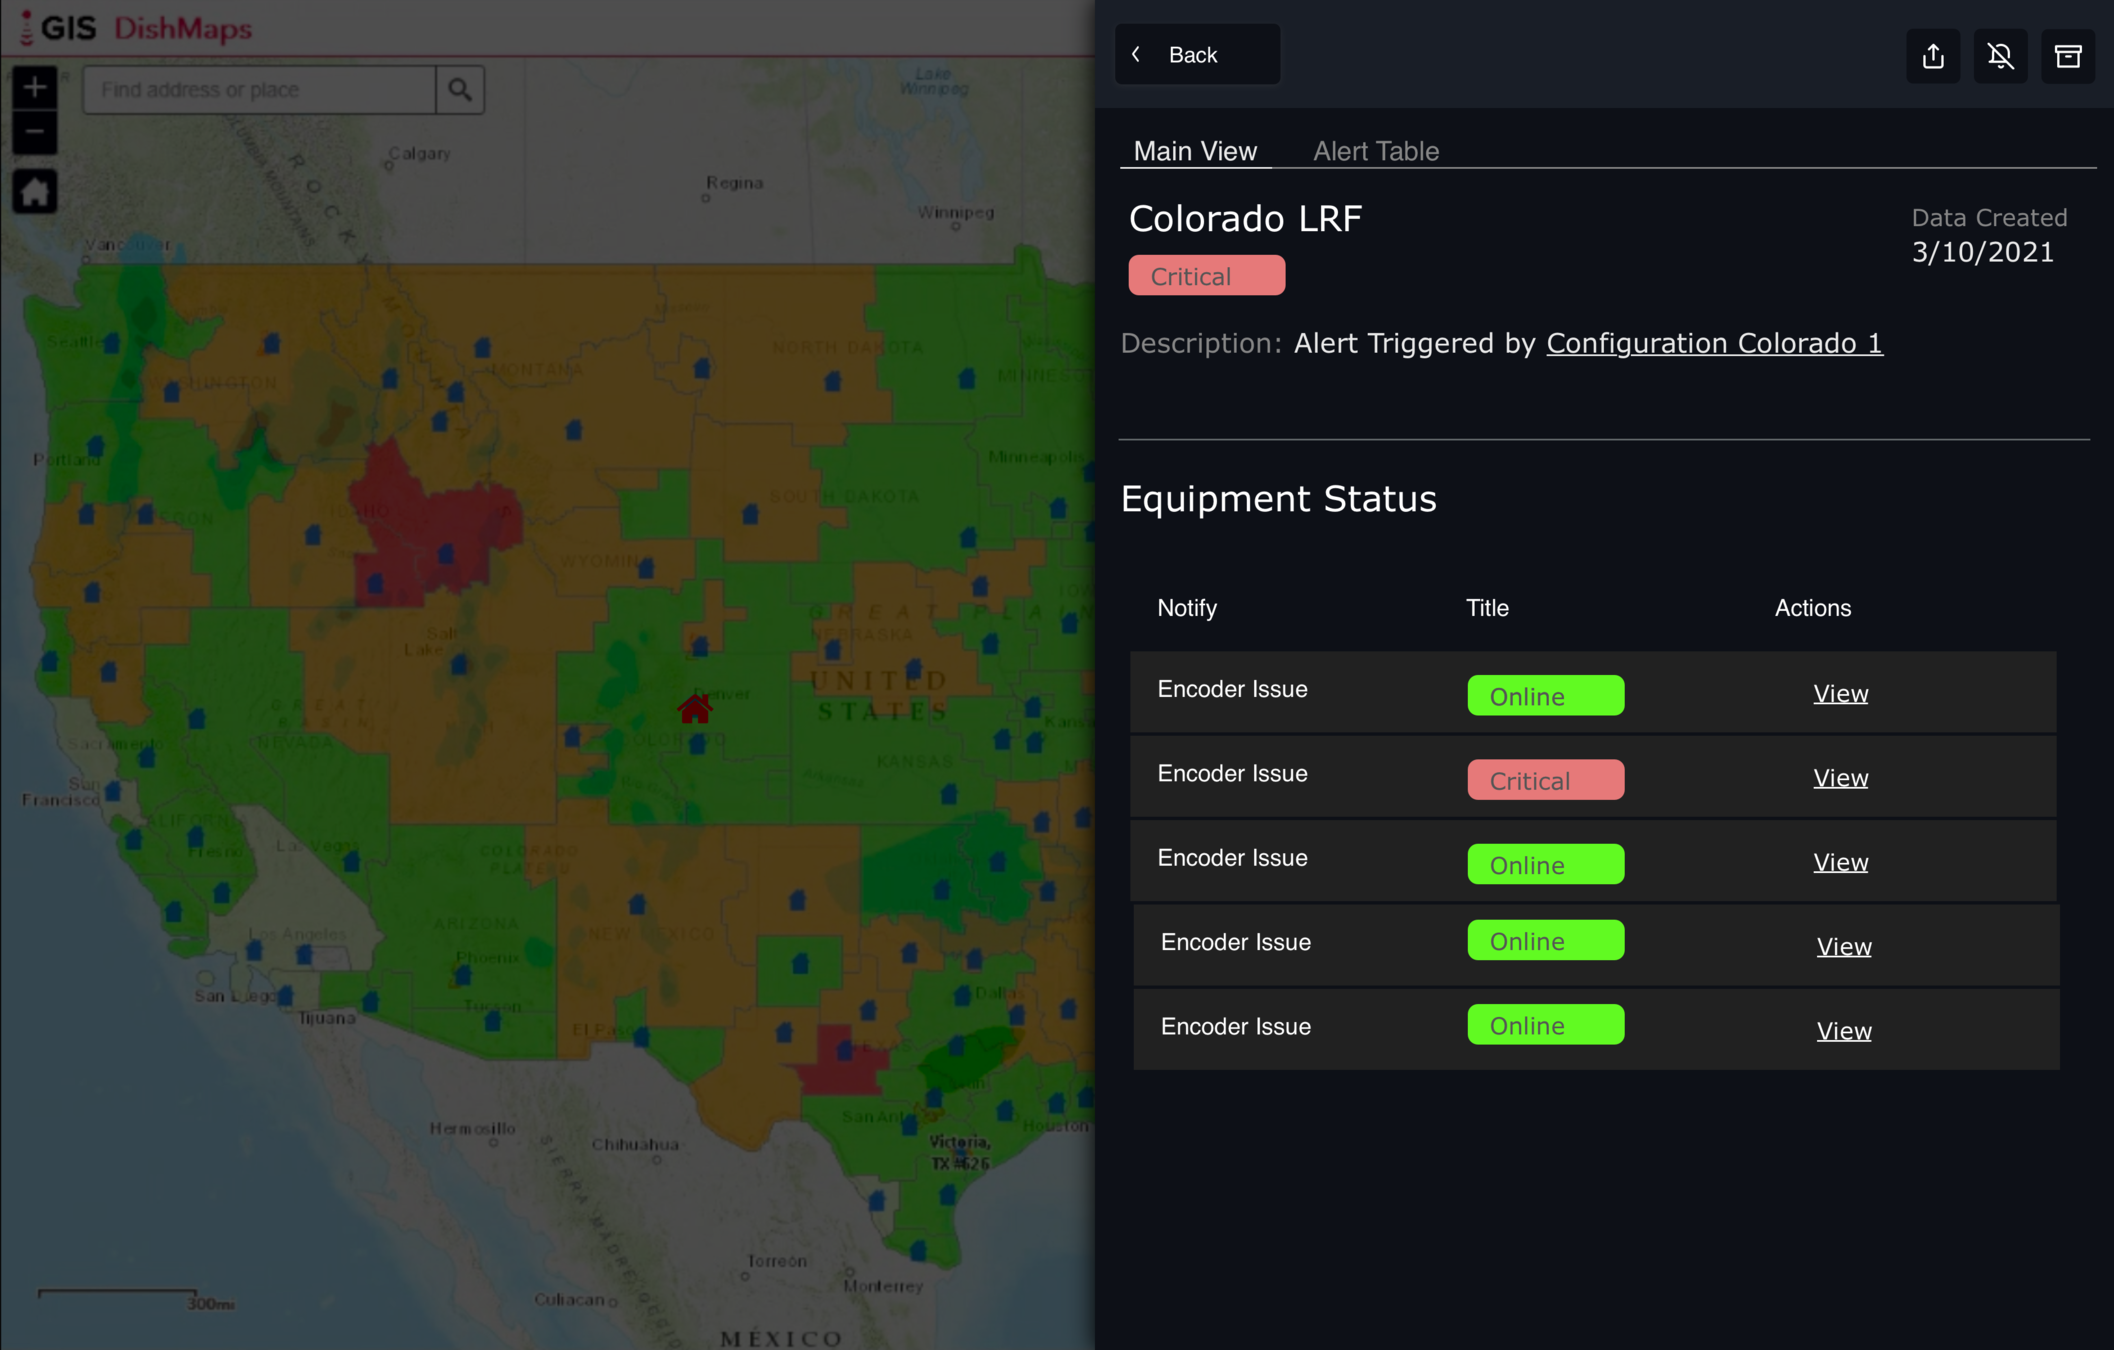
Task: Open Configuration Colorado 1 link
Action: [1714, 343]
